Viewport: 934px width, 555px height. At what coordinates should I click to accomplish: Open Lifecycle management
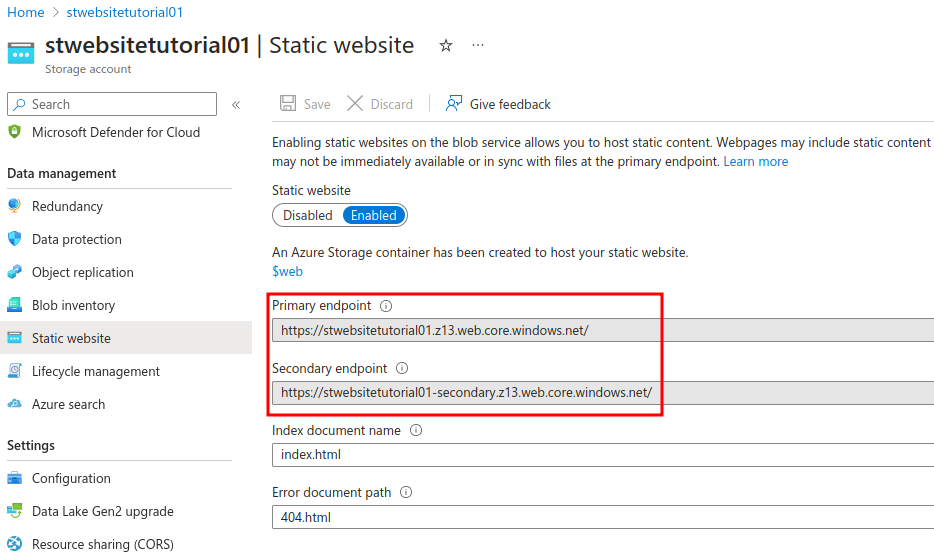coord(96,371)
